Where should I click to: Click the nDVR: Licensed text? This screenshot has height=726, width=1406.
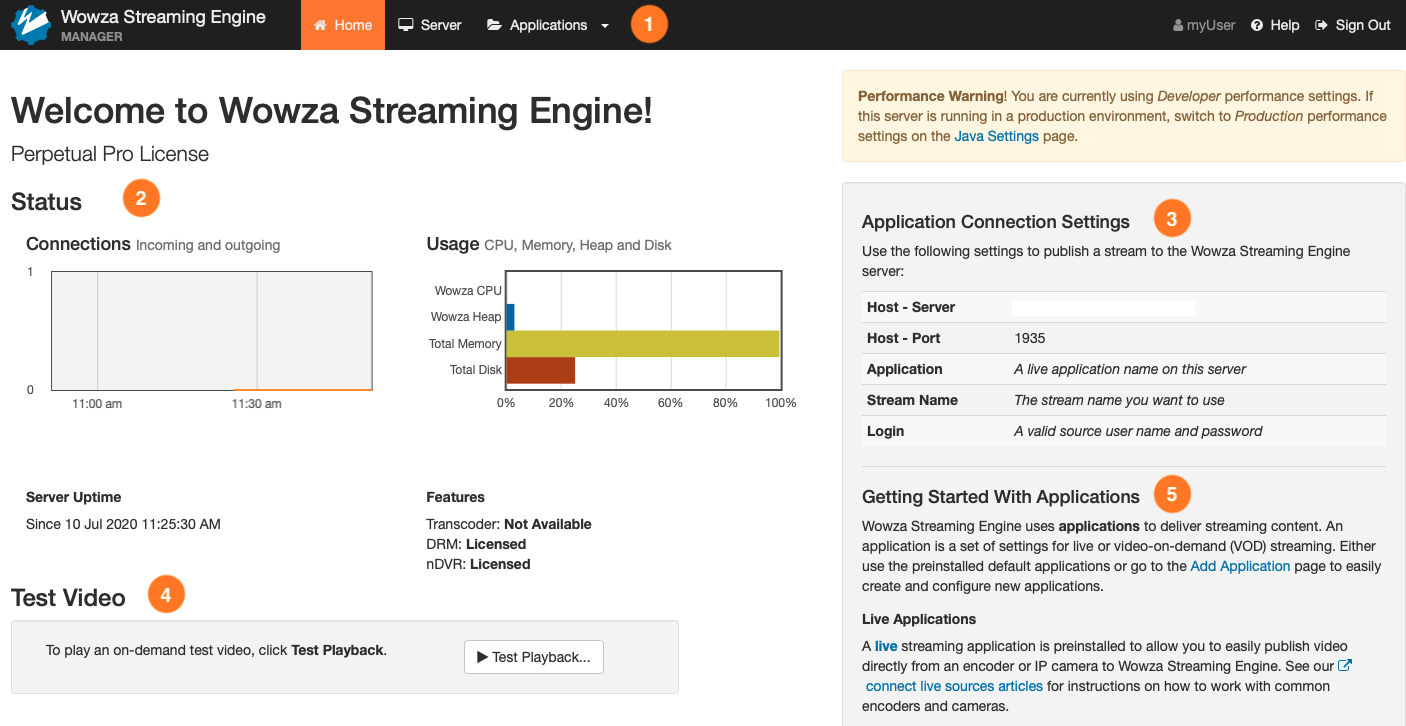point(478,564)
